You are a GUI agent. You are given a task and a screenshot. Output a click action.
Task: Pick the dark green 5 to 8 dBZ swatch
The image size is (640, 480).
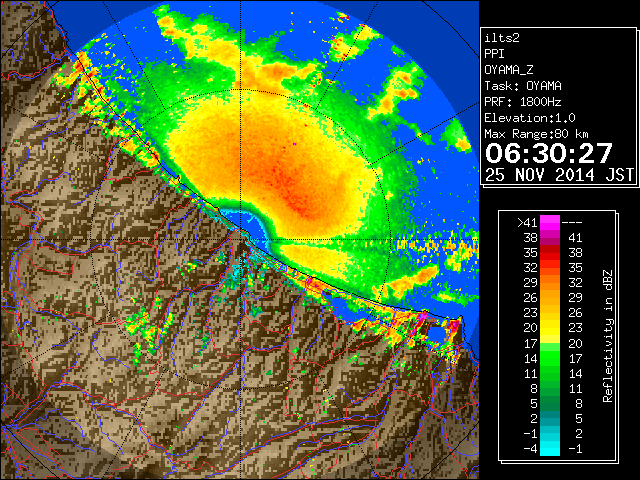point(550,403)
